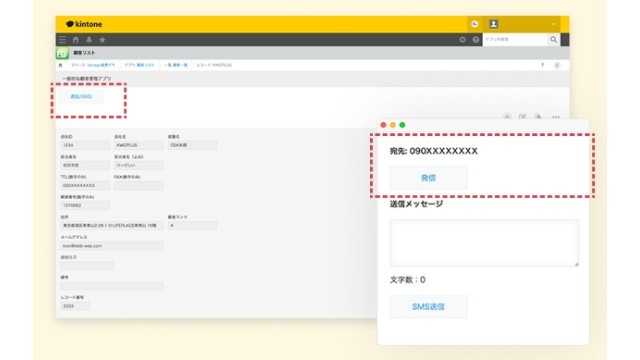Click the address field value

[112, 225]
